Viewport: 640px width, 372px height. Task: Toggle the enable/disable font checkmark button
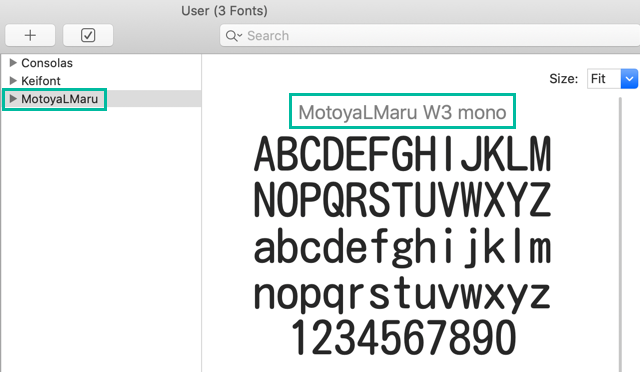(88, 36)
